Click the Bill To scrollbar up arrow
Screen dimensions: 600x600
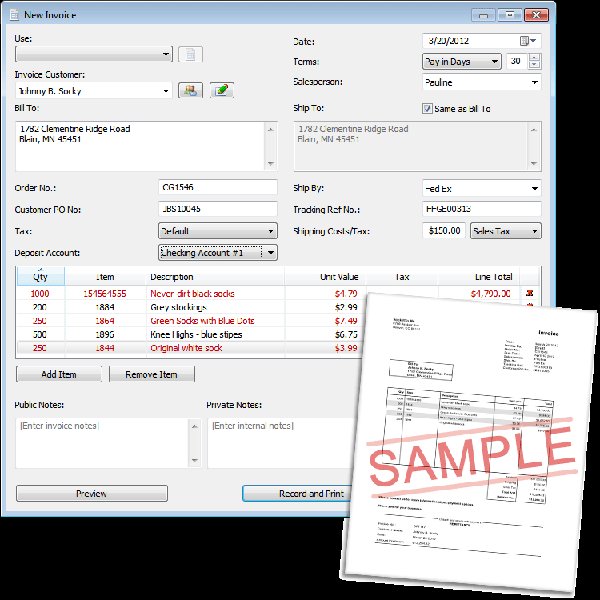(x=271, y=130)
